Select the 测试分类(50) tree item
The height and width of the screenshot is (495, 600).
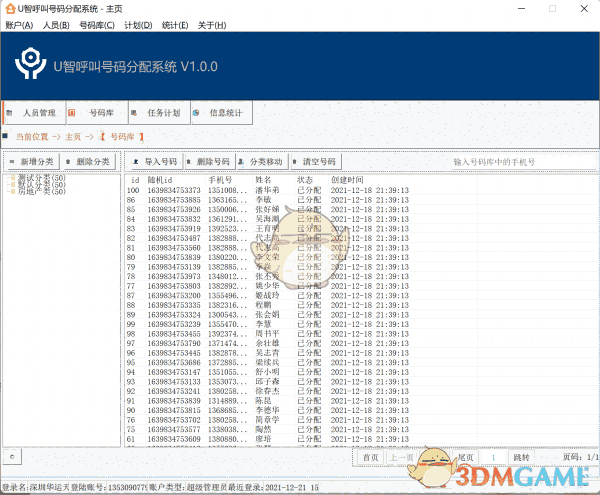42,178
